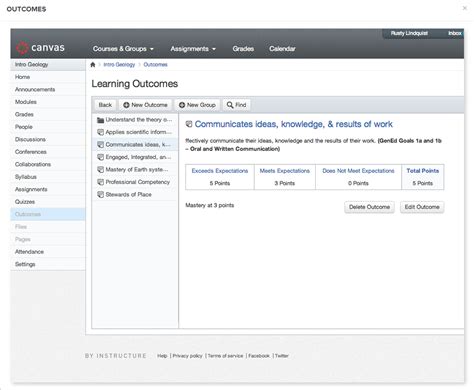Viewport: 474px width, 390px height.
Task: Click the outcome icon beside Communicates ideas in list
Action: tap(100, 145)
